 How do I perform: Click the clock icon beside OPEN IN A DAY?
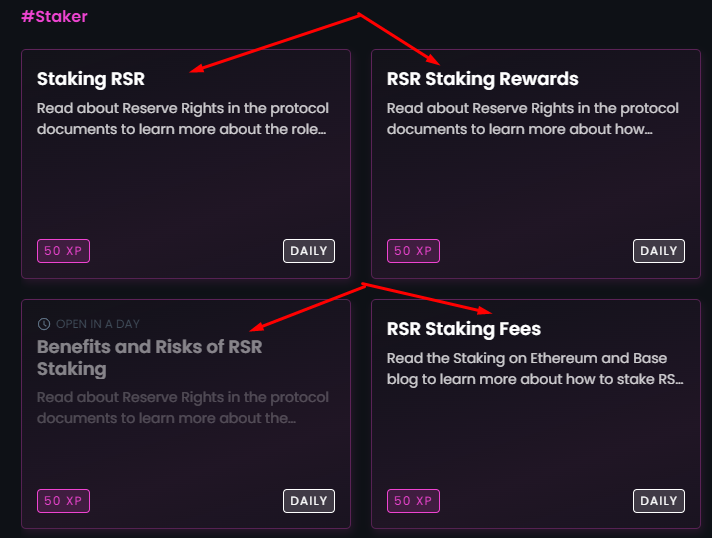point(44,324)
